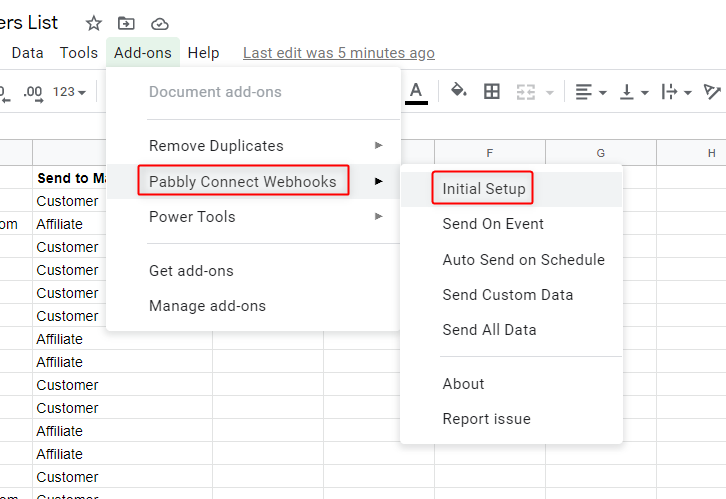Open the 123 number format dropdown
726x499 pixels.
69,92
